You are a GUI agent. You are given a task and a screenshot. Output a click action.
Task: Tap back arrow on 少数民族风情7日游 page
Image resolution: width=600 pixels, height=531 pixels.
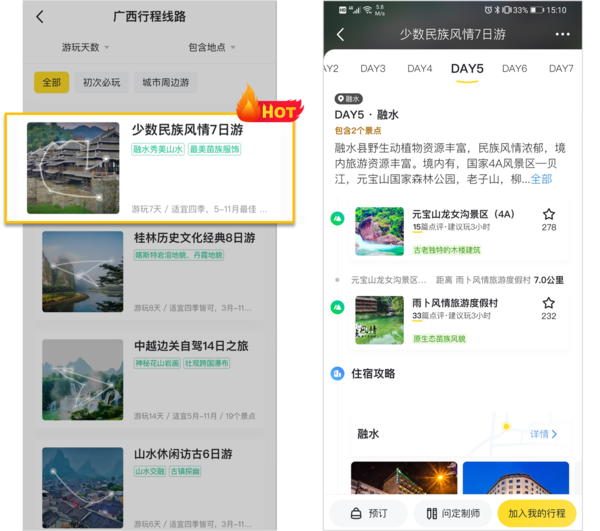[340, 35]
